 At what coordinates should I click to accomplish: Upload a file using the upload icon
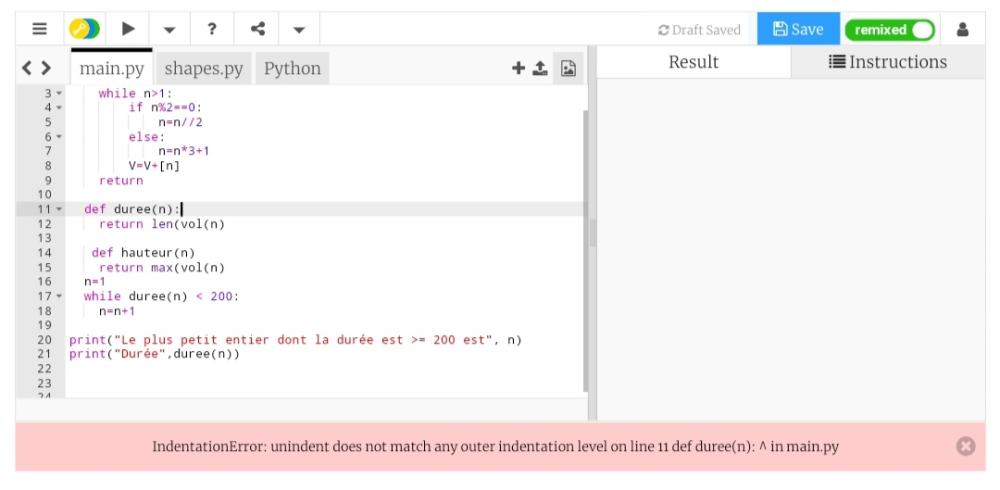(540, 68)
